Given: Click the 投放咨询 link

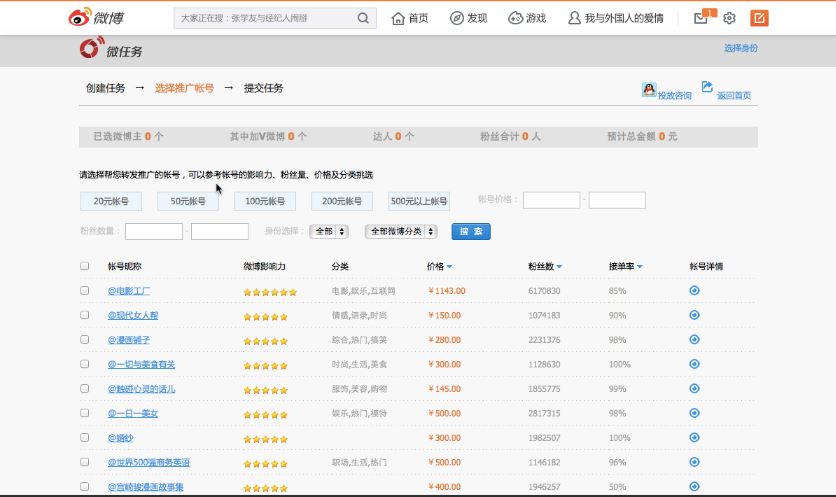Looking at the screenshot, I should (x=674, y=95).
